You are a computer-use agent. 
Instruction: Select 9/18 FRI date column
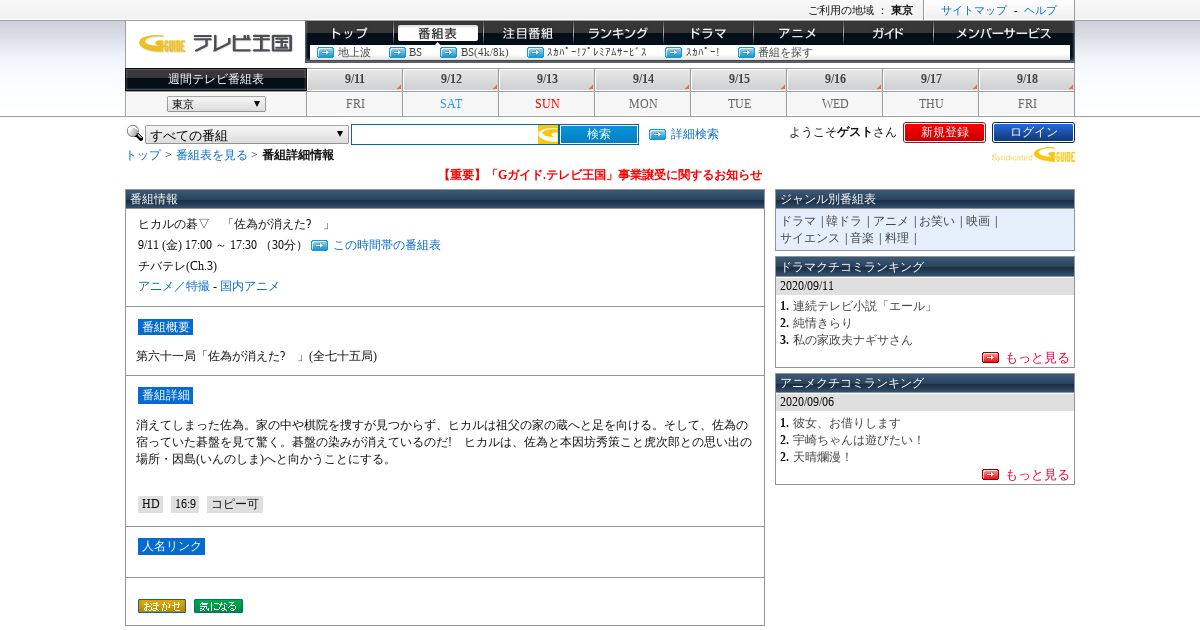tap(1027, 92)
